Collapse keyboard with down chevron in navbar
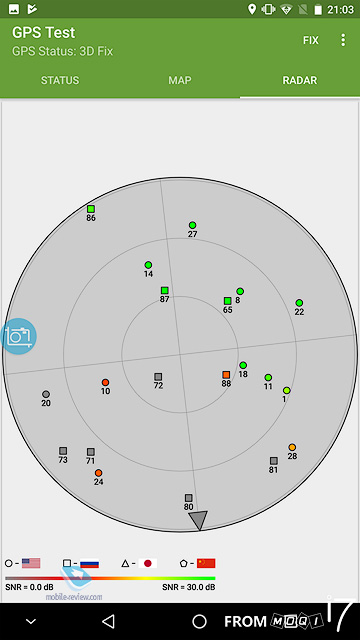Screen dimensions: 360x640 click(31, 622)
